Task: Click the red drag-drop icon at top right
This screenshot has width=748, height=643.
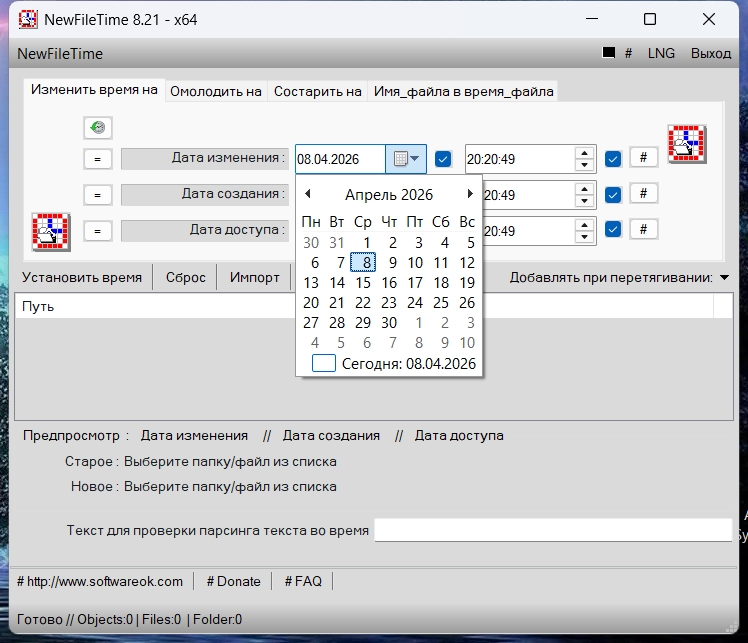Action: point(687,144)
